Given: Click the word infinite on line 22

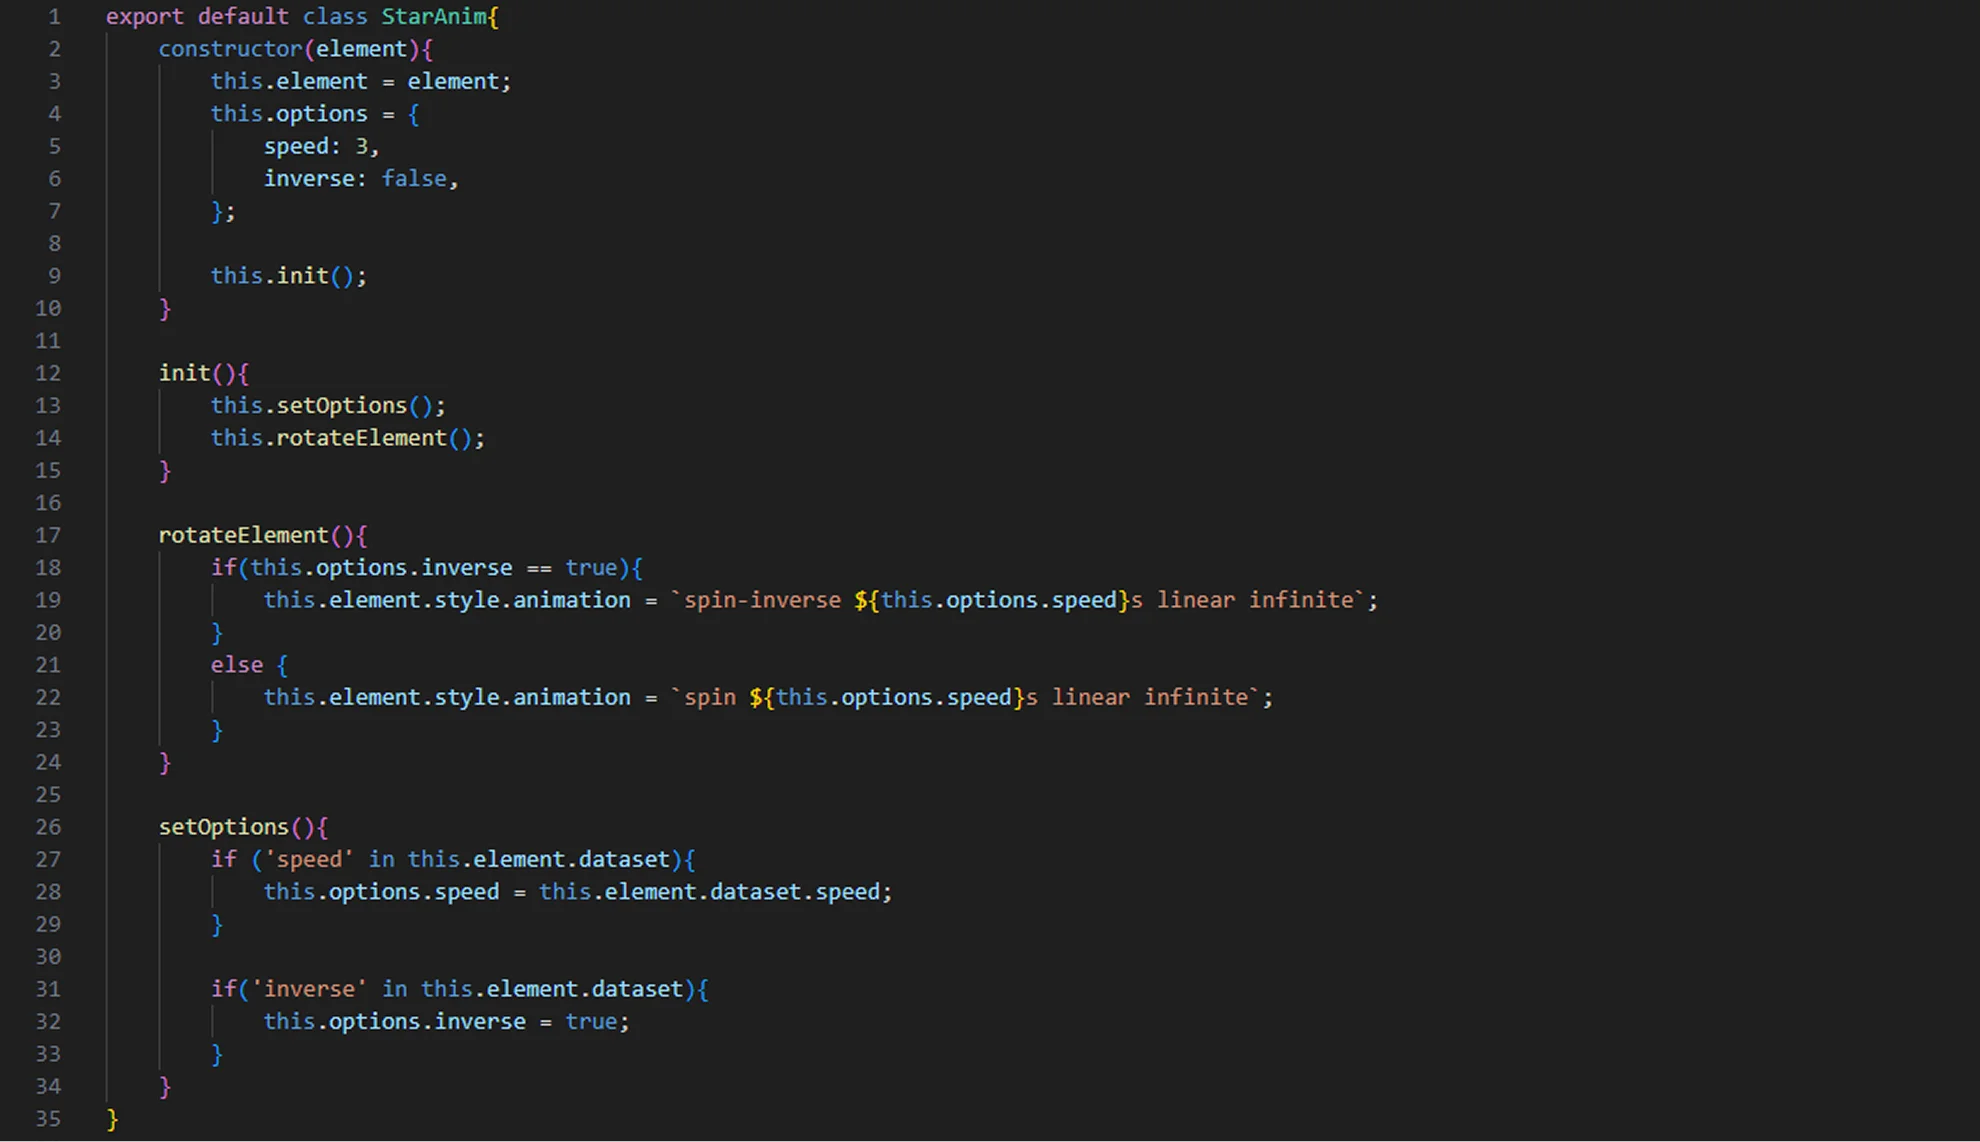Looking at the screenshot, I should (x=1196, y=697).
